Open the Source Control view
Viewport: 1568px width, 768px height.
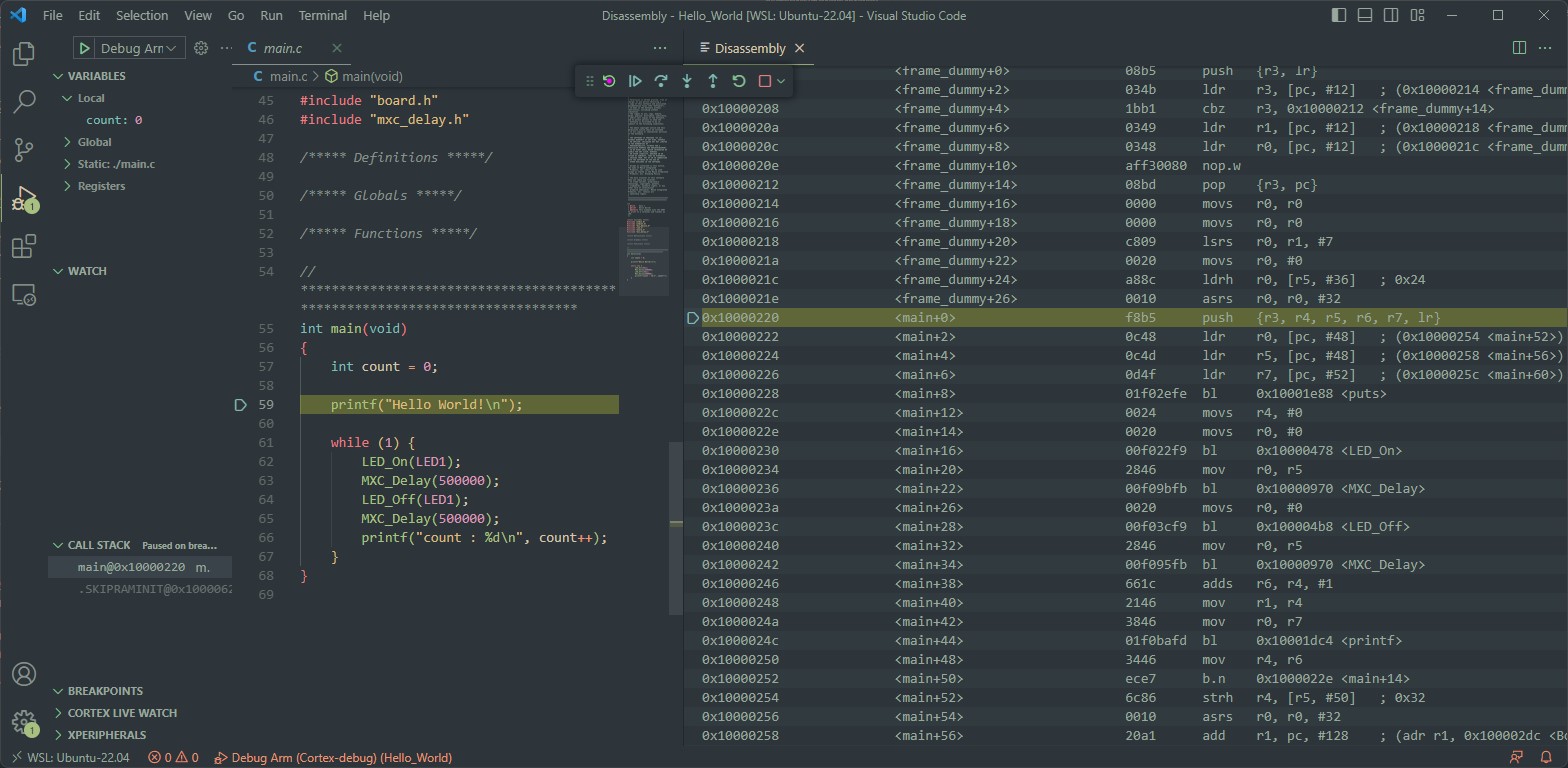point(24,149)
